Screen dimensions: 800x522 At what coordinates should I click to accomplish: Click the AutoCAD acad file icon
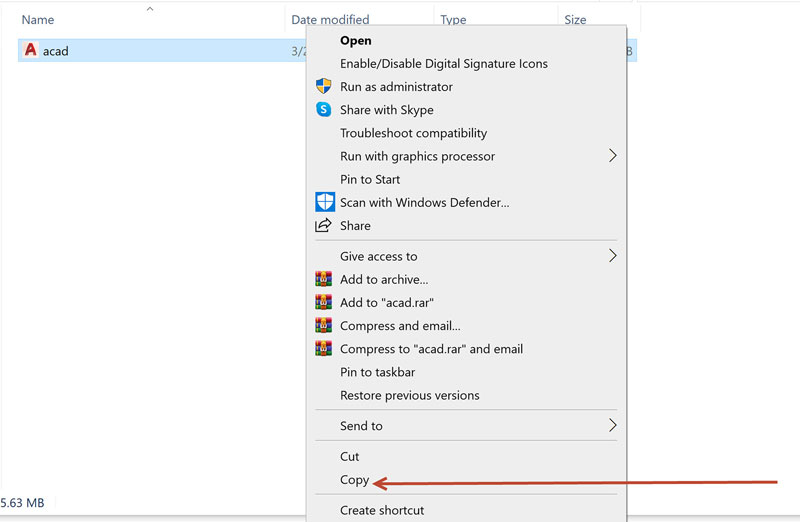[x=31, y=50]
